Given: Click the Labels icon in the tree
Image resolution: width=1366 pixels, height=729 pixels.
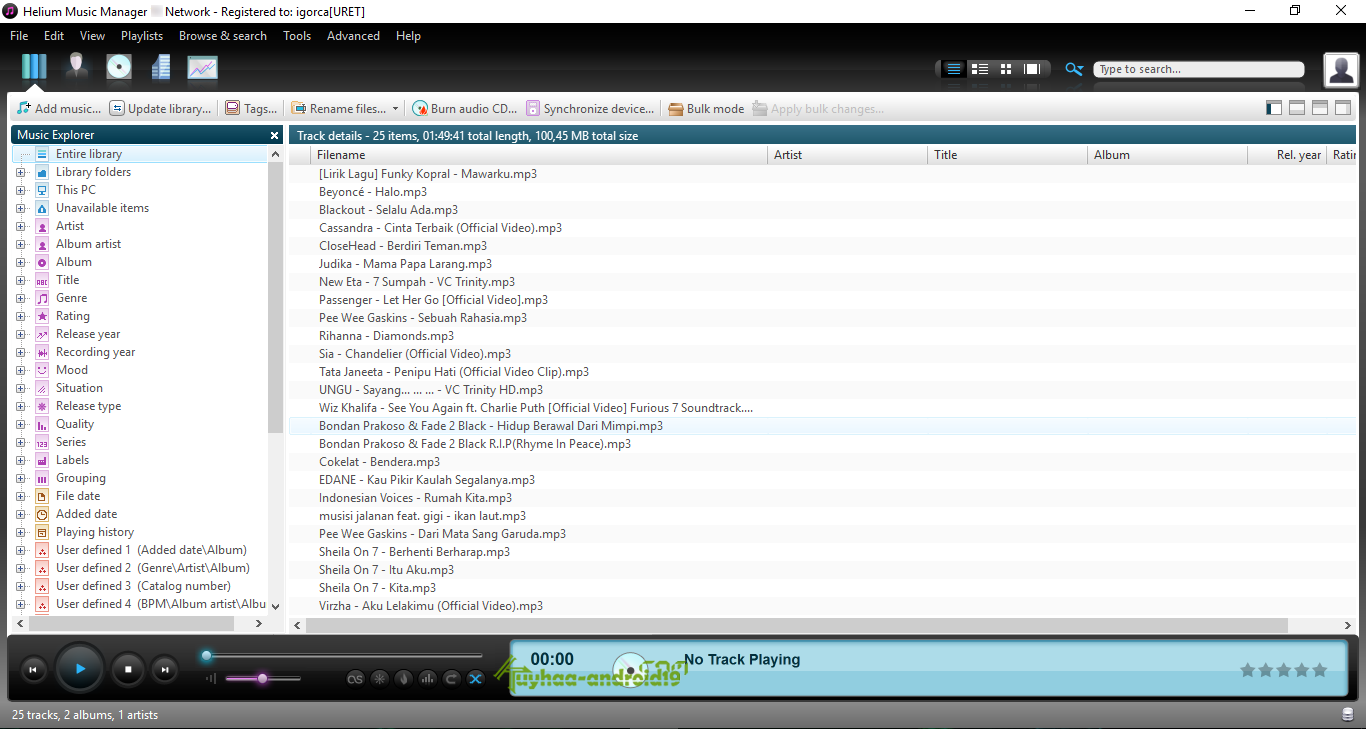Looking at the screenshot, I should (x=42, y=460).
